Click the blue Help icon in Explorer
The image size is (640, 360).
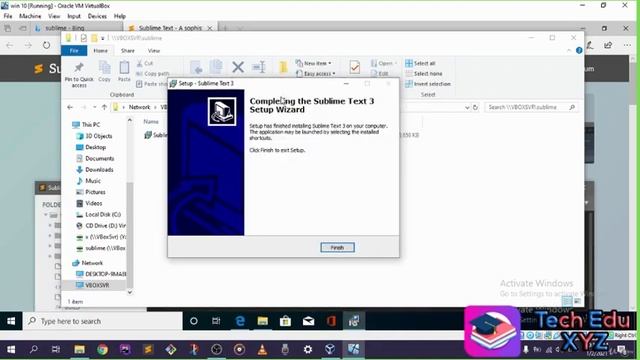[579, 50]
